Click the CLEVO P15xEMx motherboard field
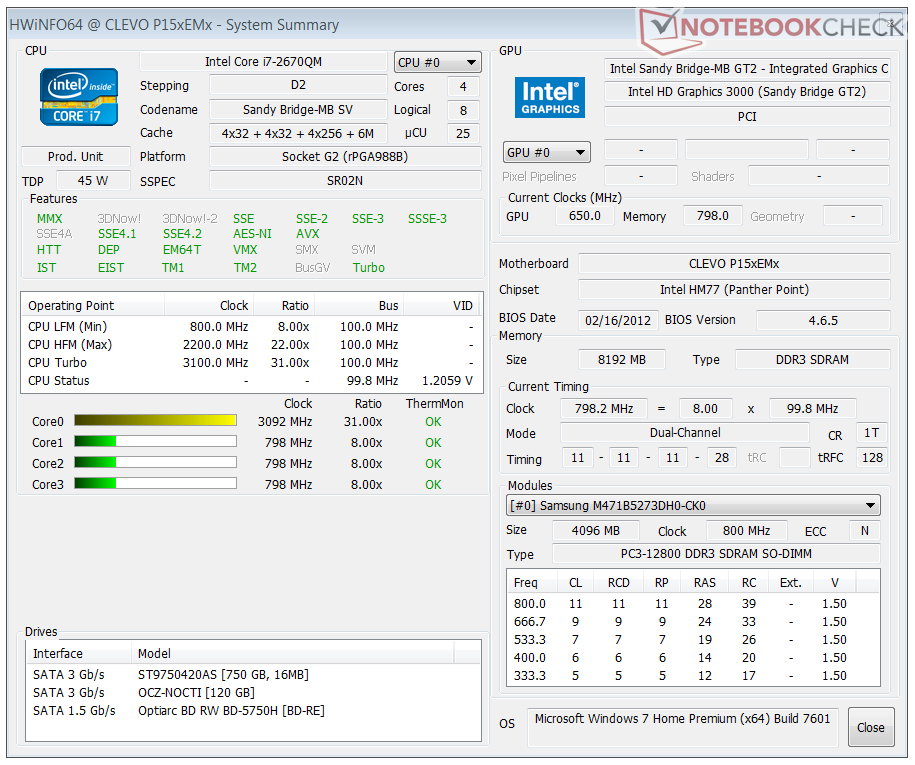This screenshot has height=765, width=915. pyautogui.click(x=734, y=263)
